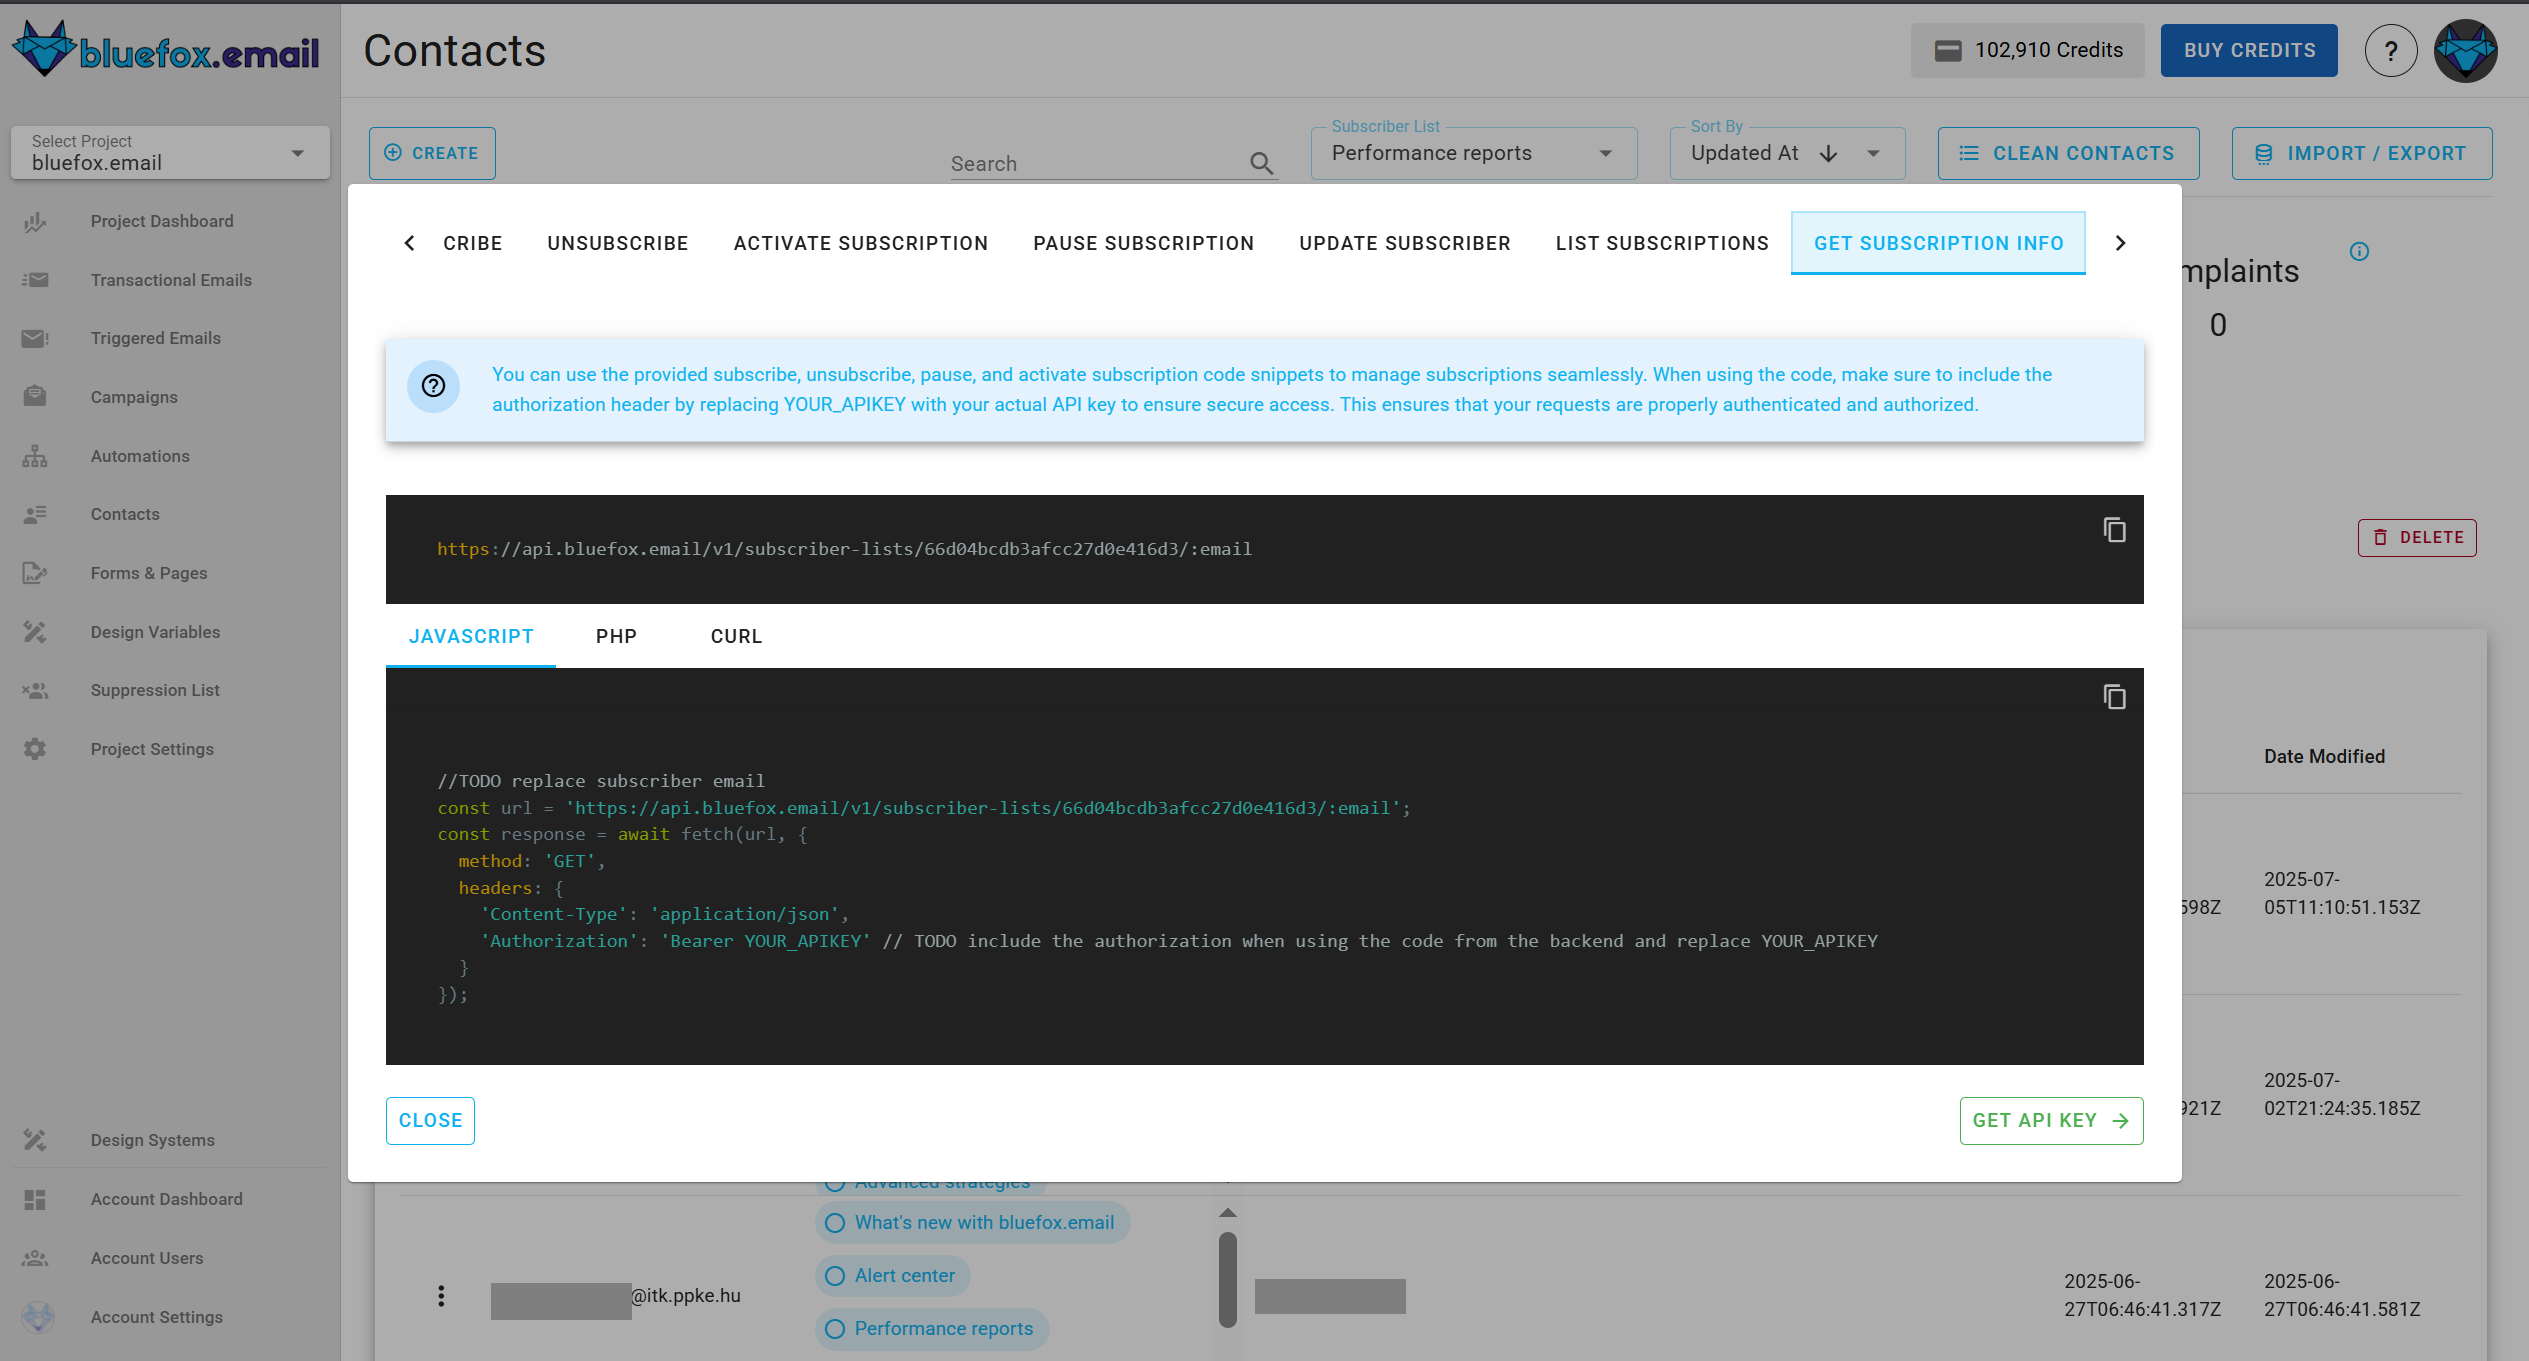Open the Campaigns section in sidebar
Screen dimensions: 2529x1361
133,397
